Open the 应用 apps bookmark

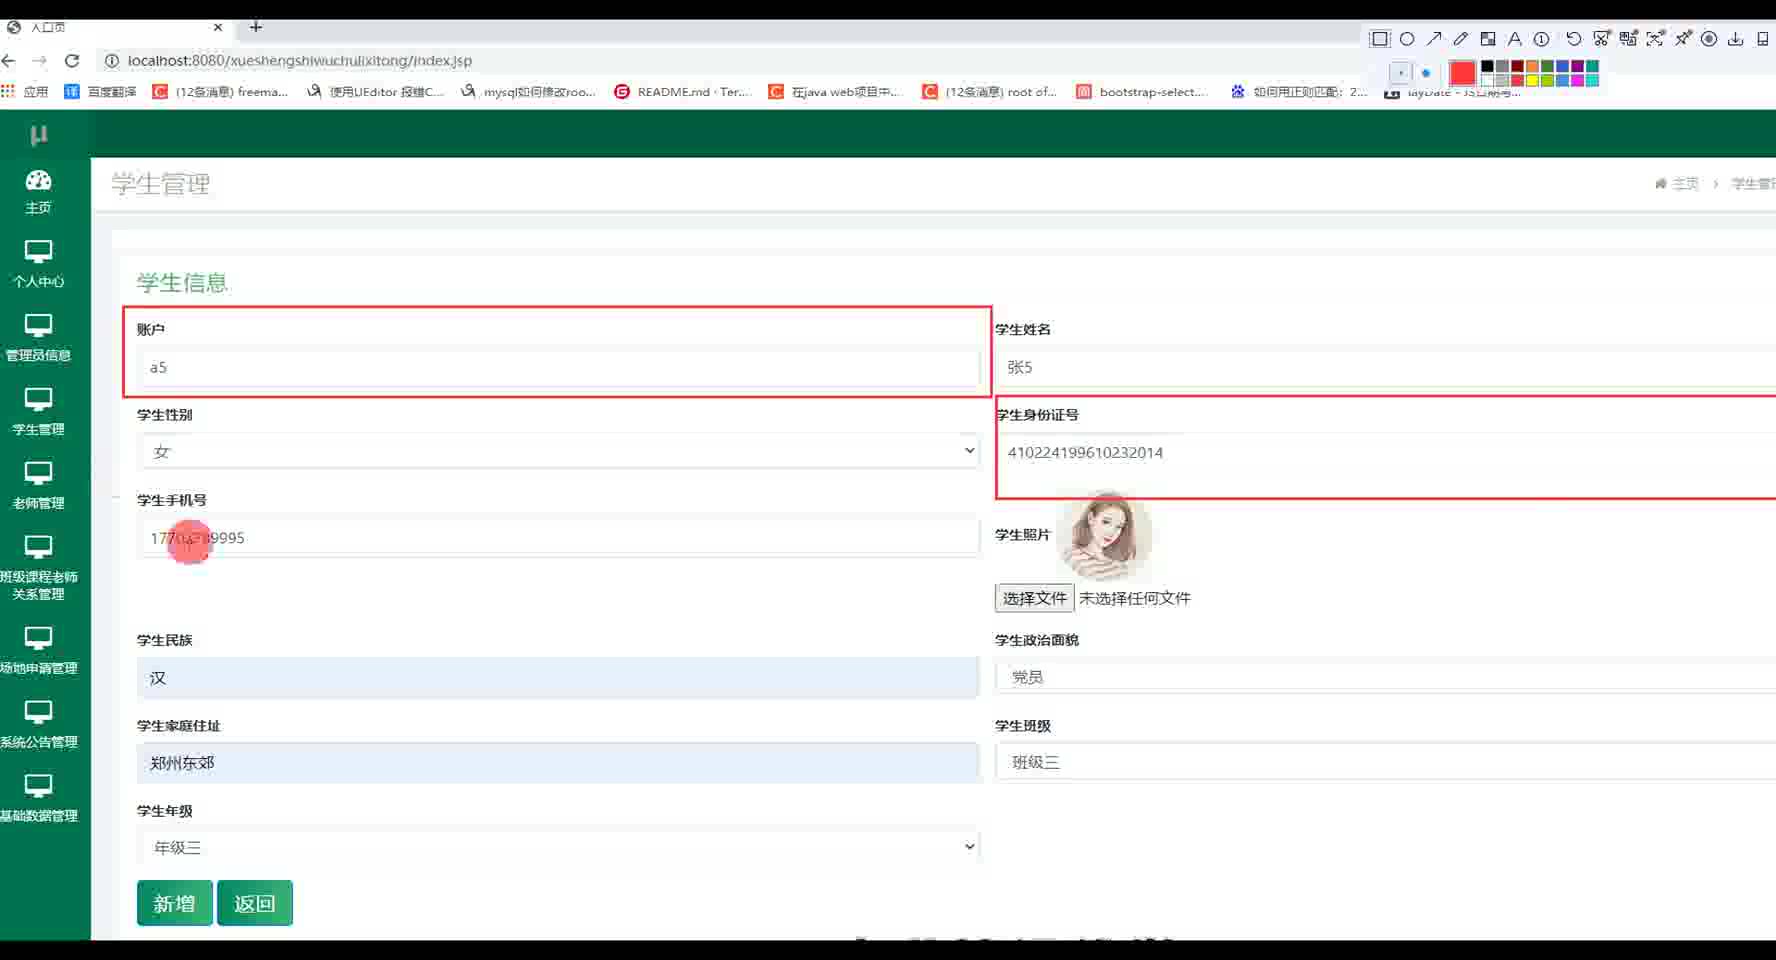(x=26, y=91)
